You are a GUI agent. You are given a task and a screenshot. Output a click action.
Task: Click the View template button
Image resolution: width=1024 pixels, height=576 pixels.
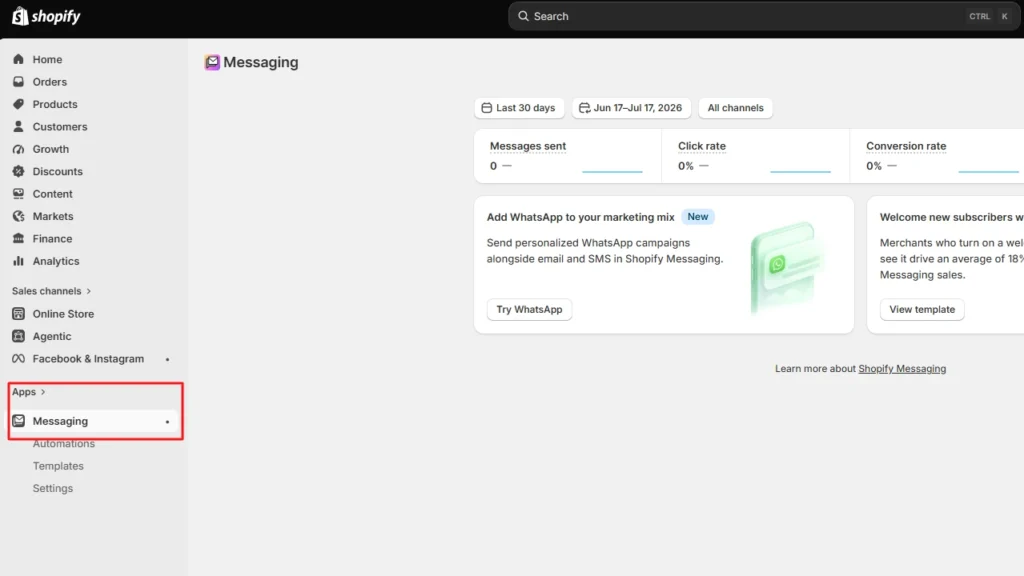(x=922, y=310)
